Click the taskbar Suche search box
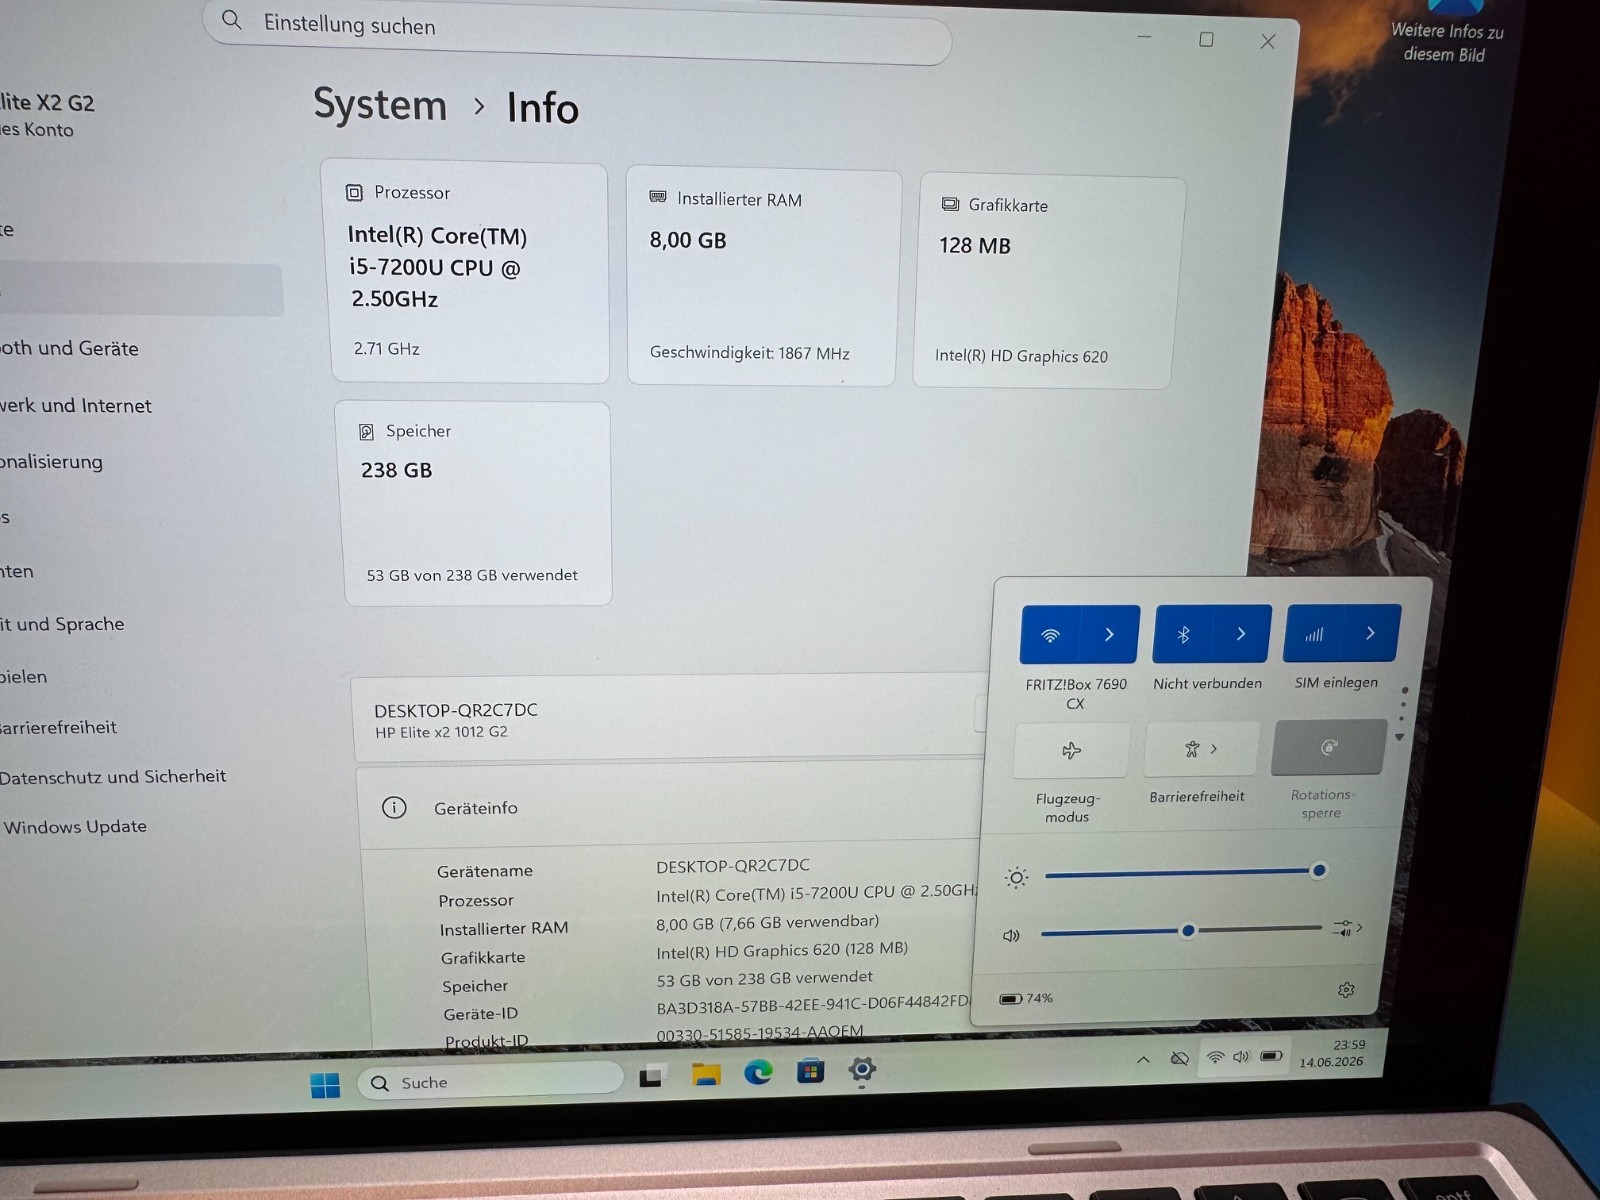Screen dimensions: 1600x1200 (490, 1081)
